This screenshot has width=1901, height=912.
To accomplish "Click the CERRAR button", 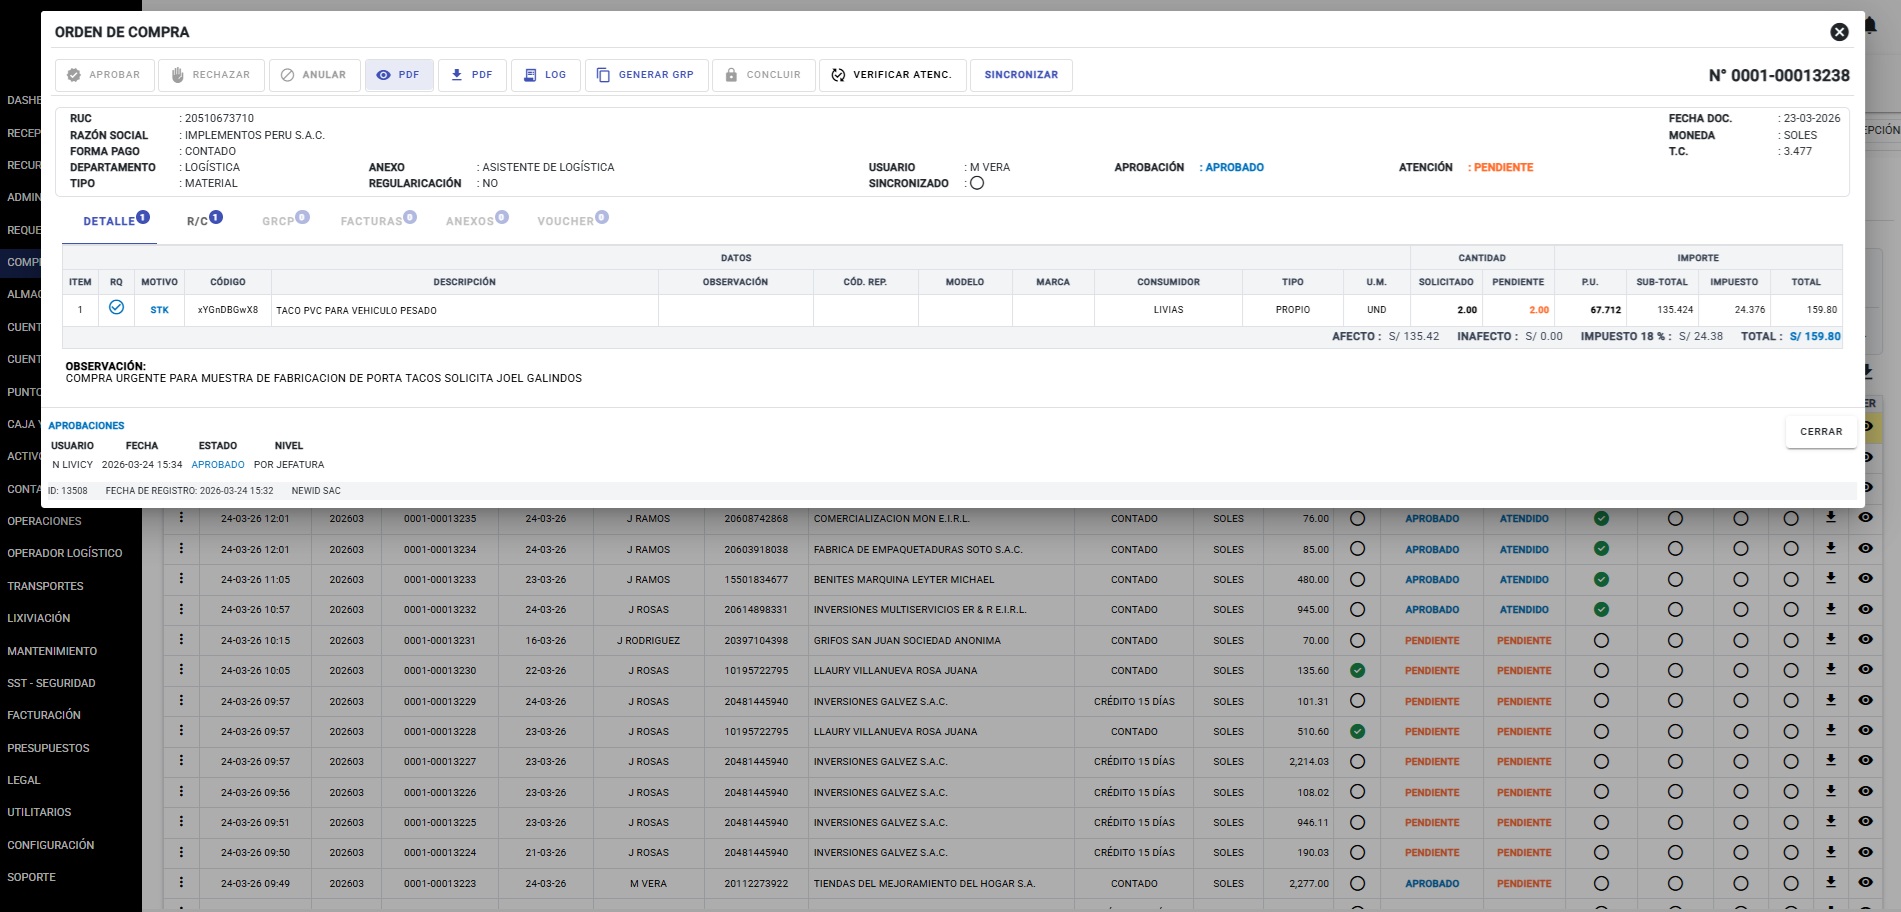I will [x=1820, y=432].
